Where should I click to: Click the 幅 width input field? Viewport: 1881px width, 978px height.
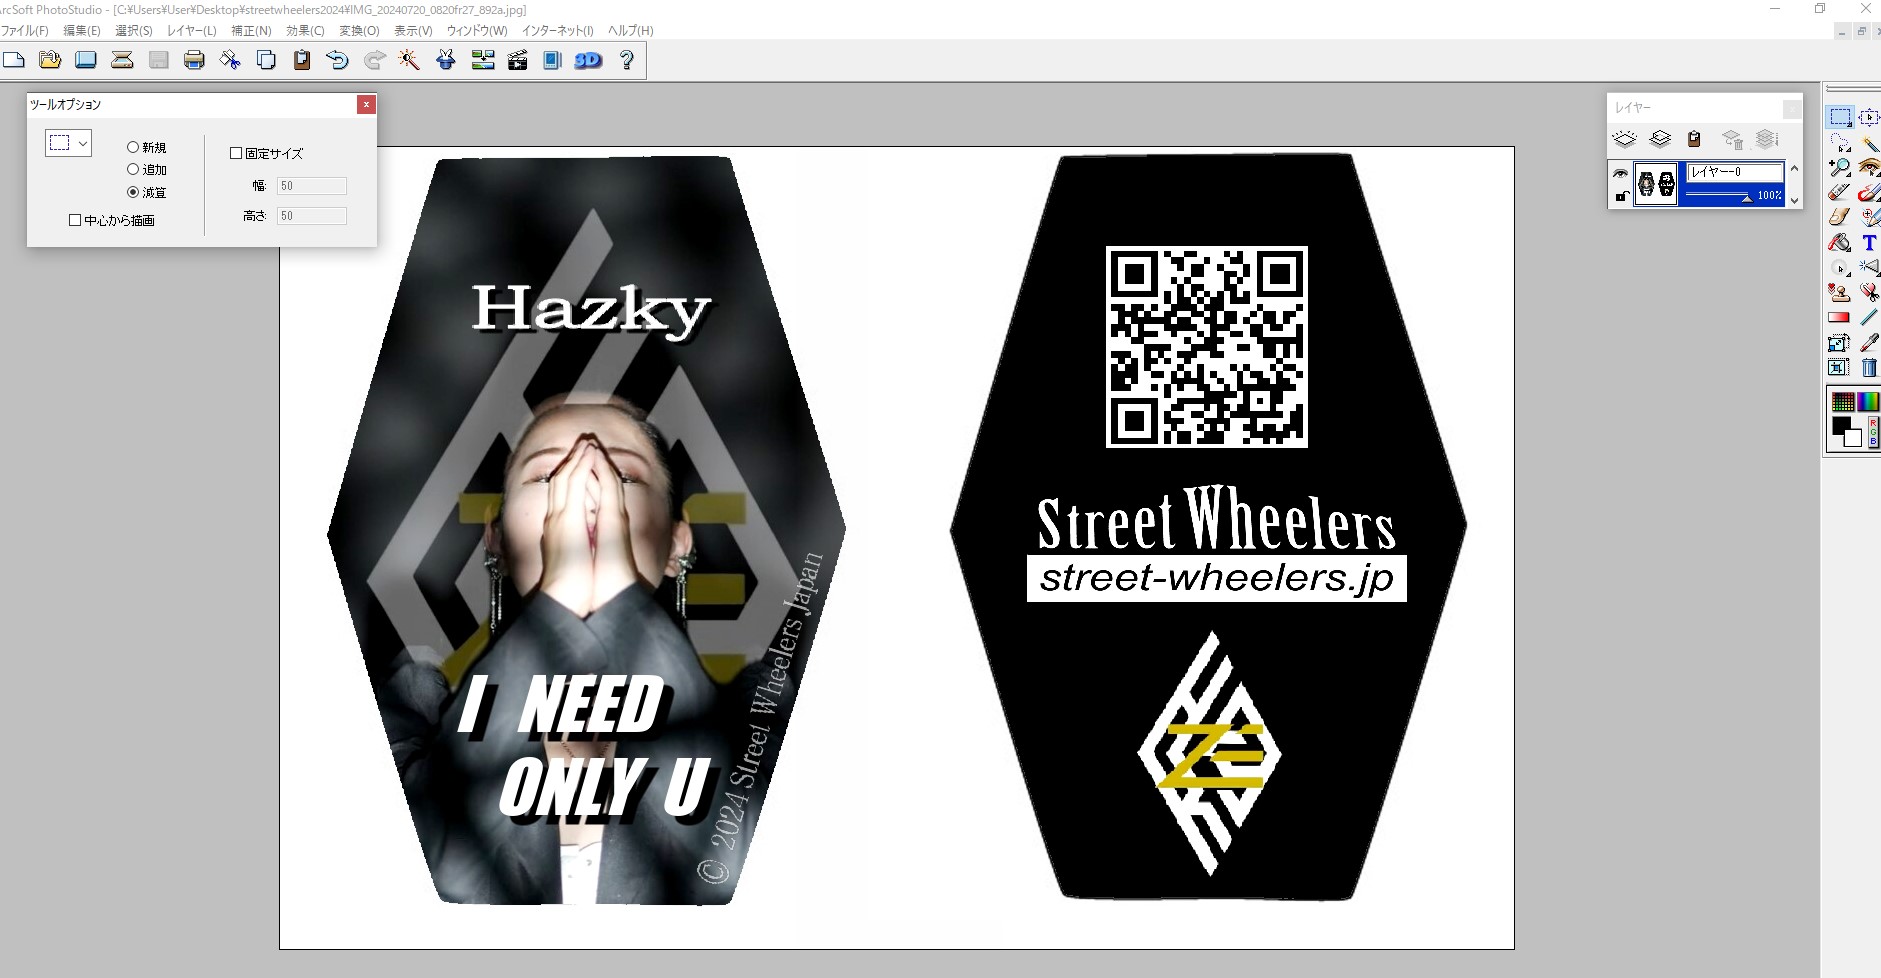click(312, 186)
